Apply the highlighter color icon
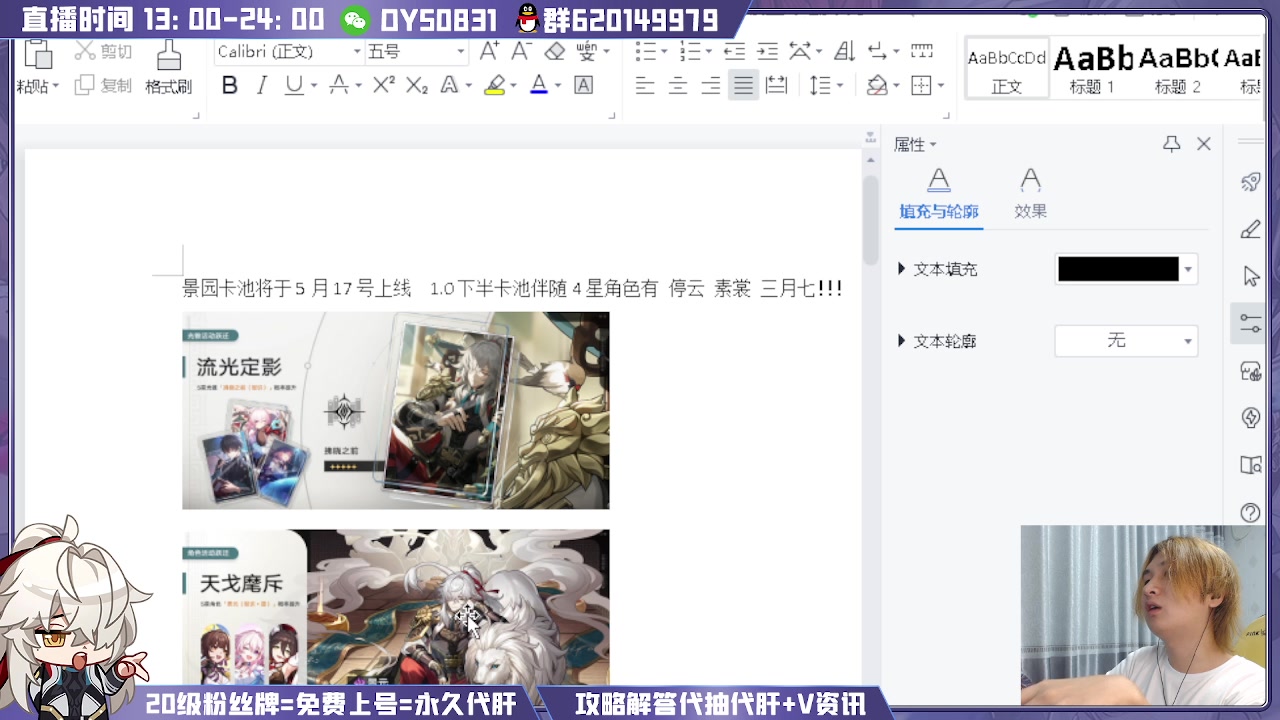Image resolution: width=1280 pixels, height=720 pixels. pos(494,86)
